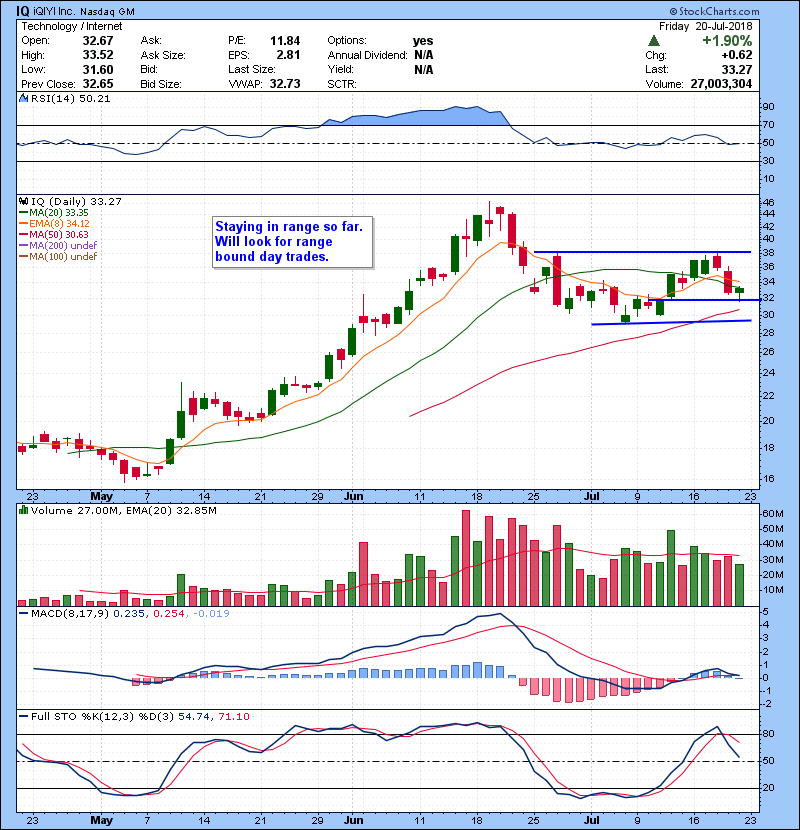Click the volume bars icon beside Volume label

point(23,511)
